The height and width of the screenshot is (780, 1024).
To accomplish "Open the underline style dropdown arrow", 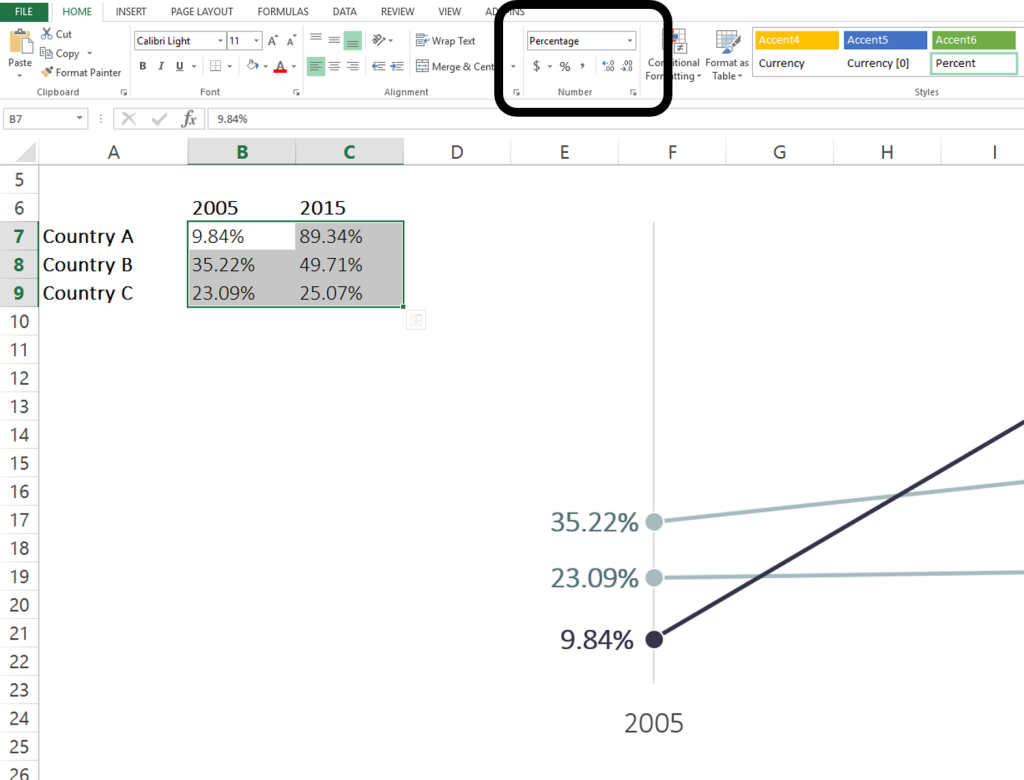I will 194,66.
